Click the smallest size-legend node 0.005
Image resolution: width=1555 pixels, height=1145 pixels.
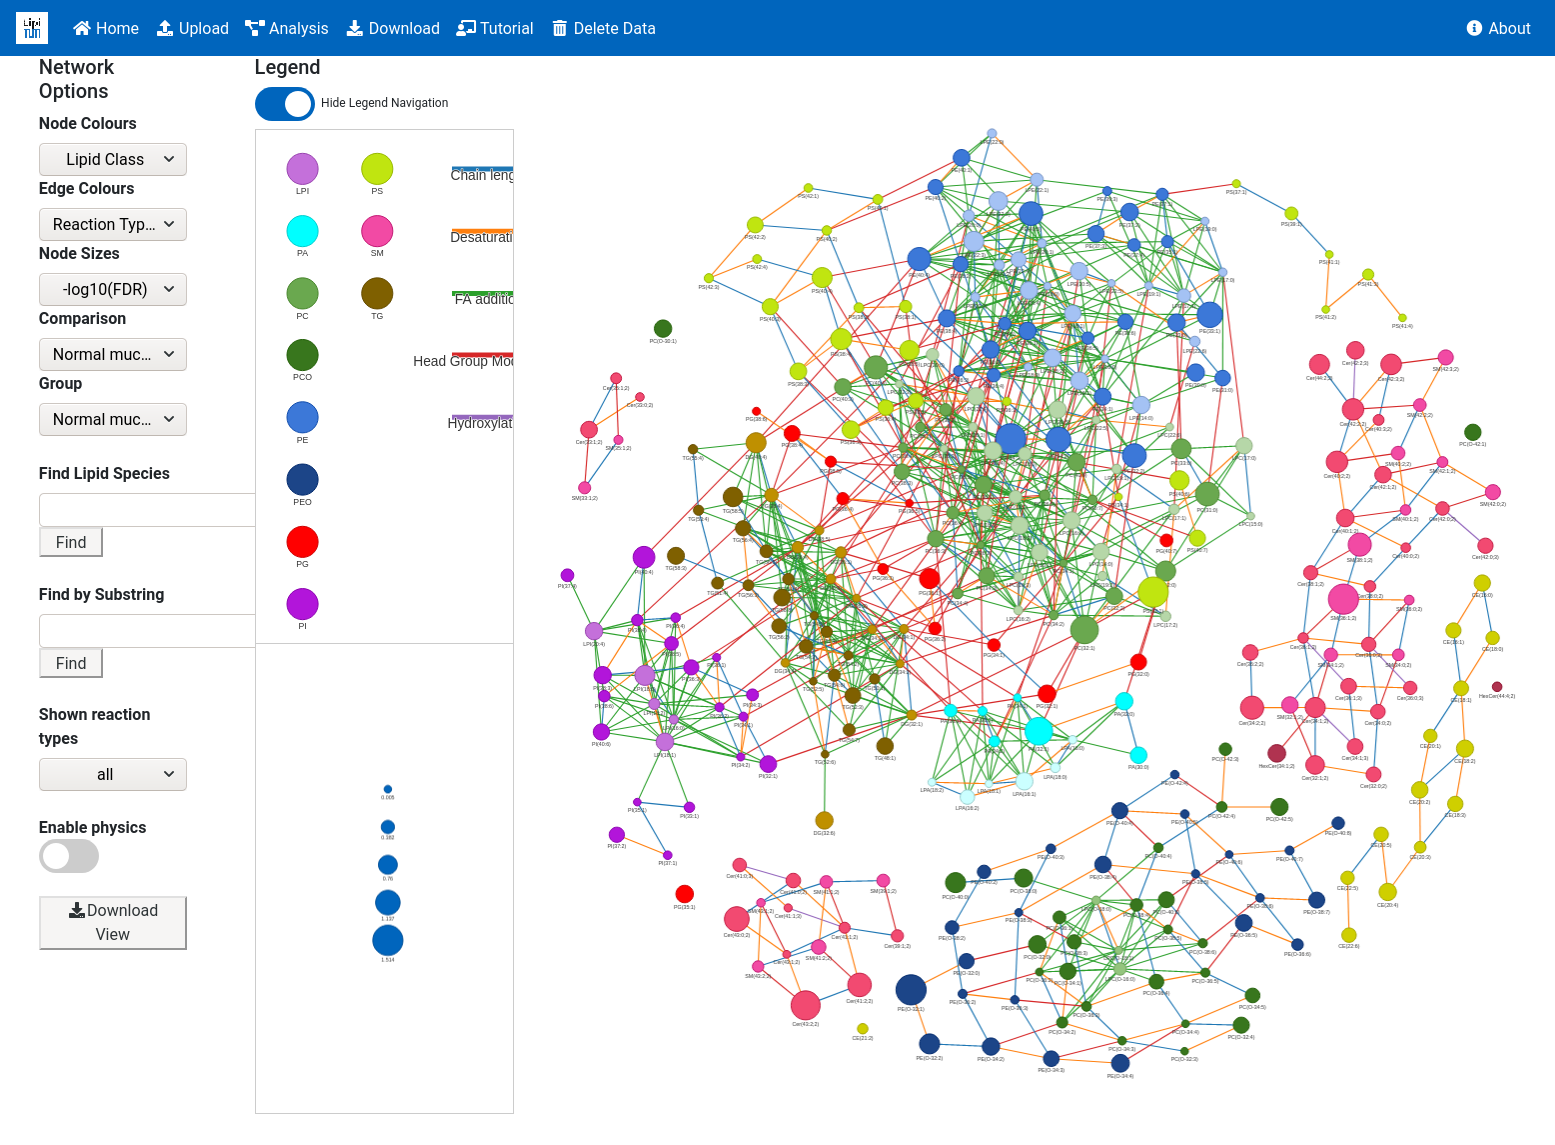pyautogui.click(x=388, y=789)
